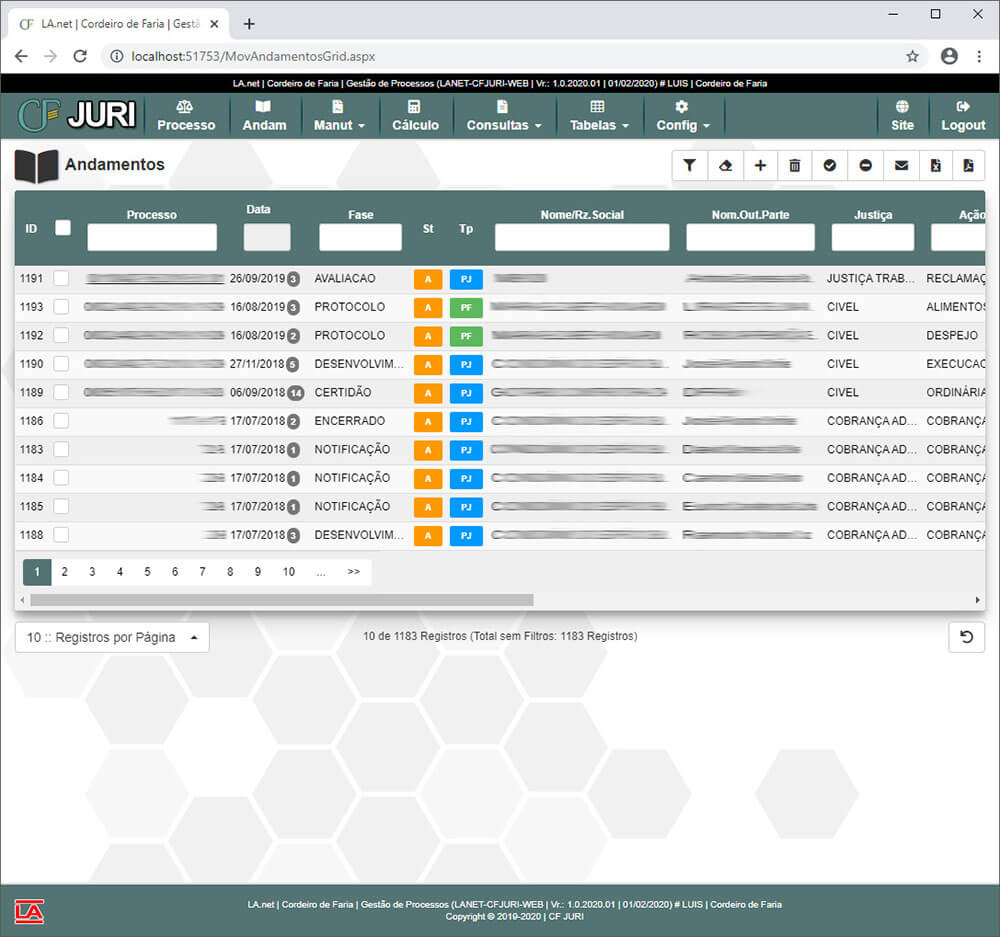This screenshot has width=1000, height=937.
Task: Add a new record with plus icon
Action: pos(760,166)
